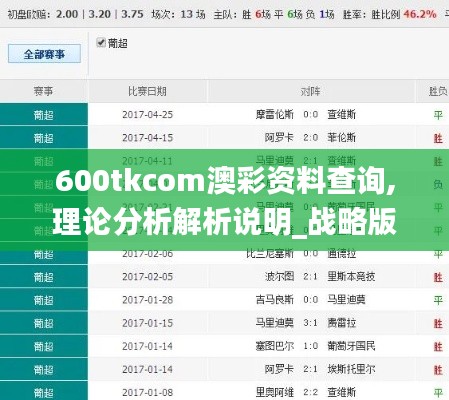Viewport: 449px width, 400px height.
Task: Click the 对阵 column header
Action: point(310,91)
